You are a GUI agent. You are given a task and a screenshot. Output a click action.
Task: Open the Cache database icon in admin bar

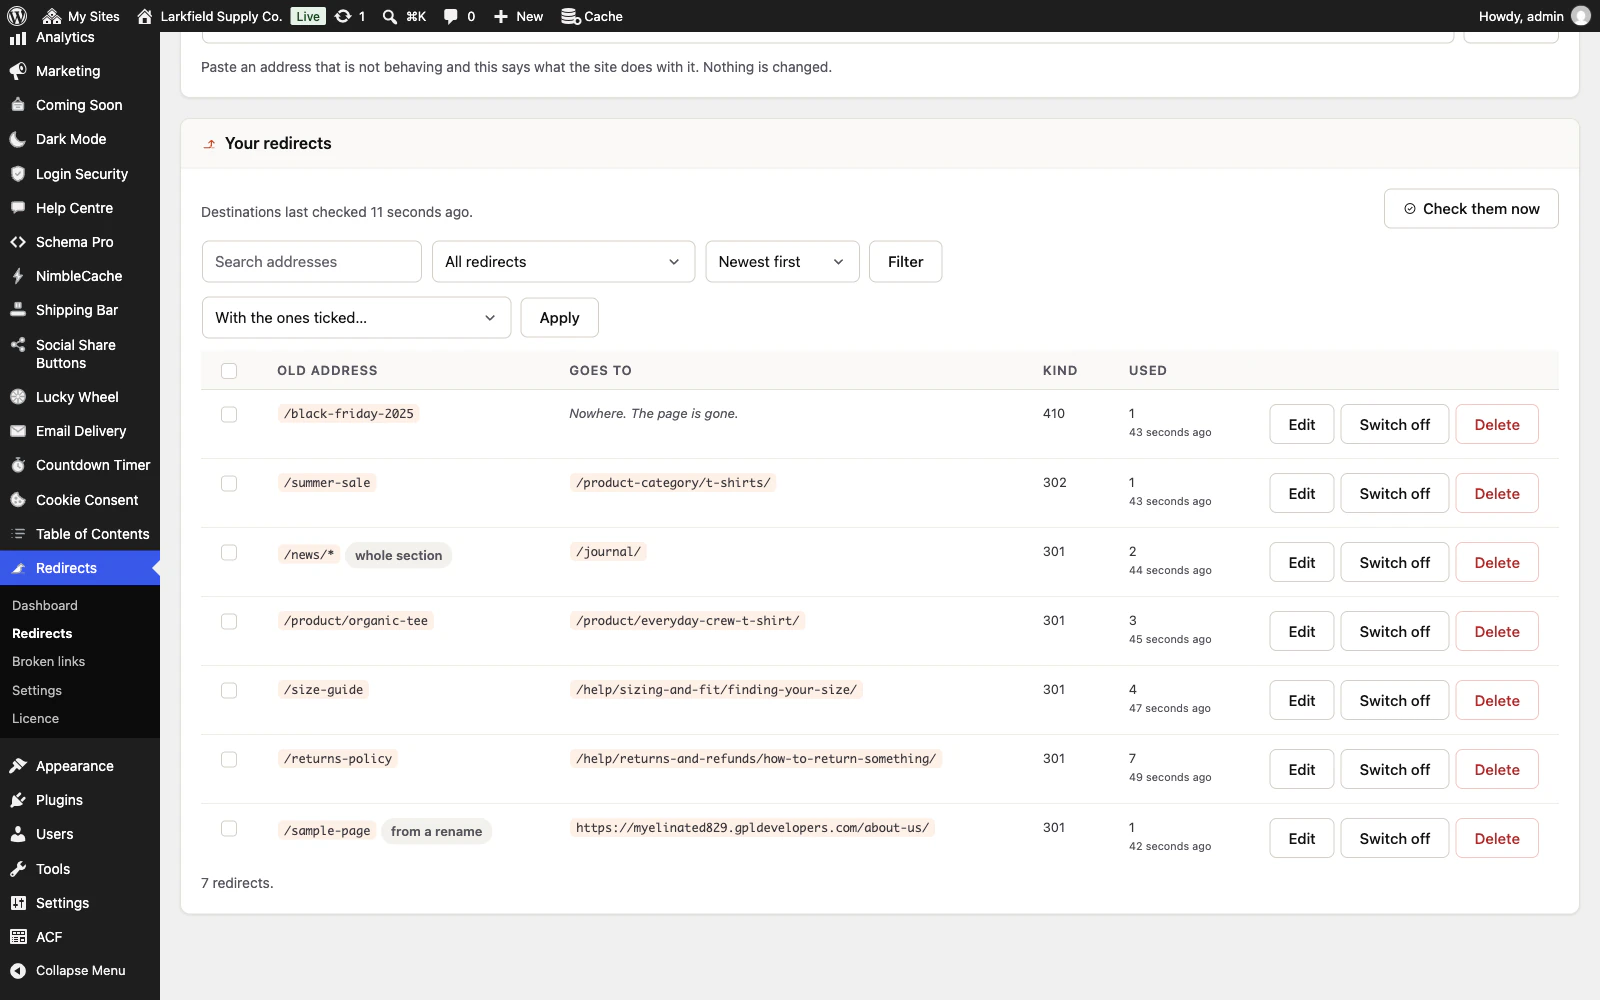[x=571, y=16]
